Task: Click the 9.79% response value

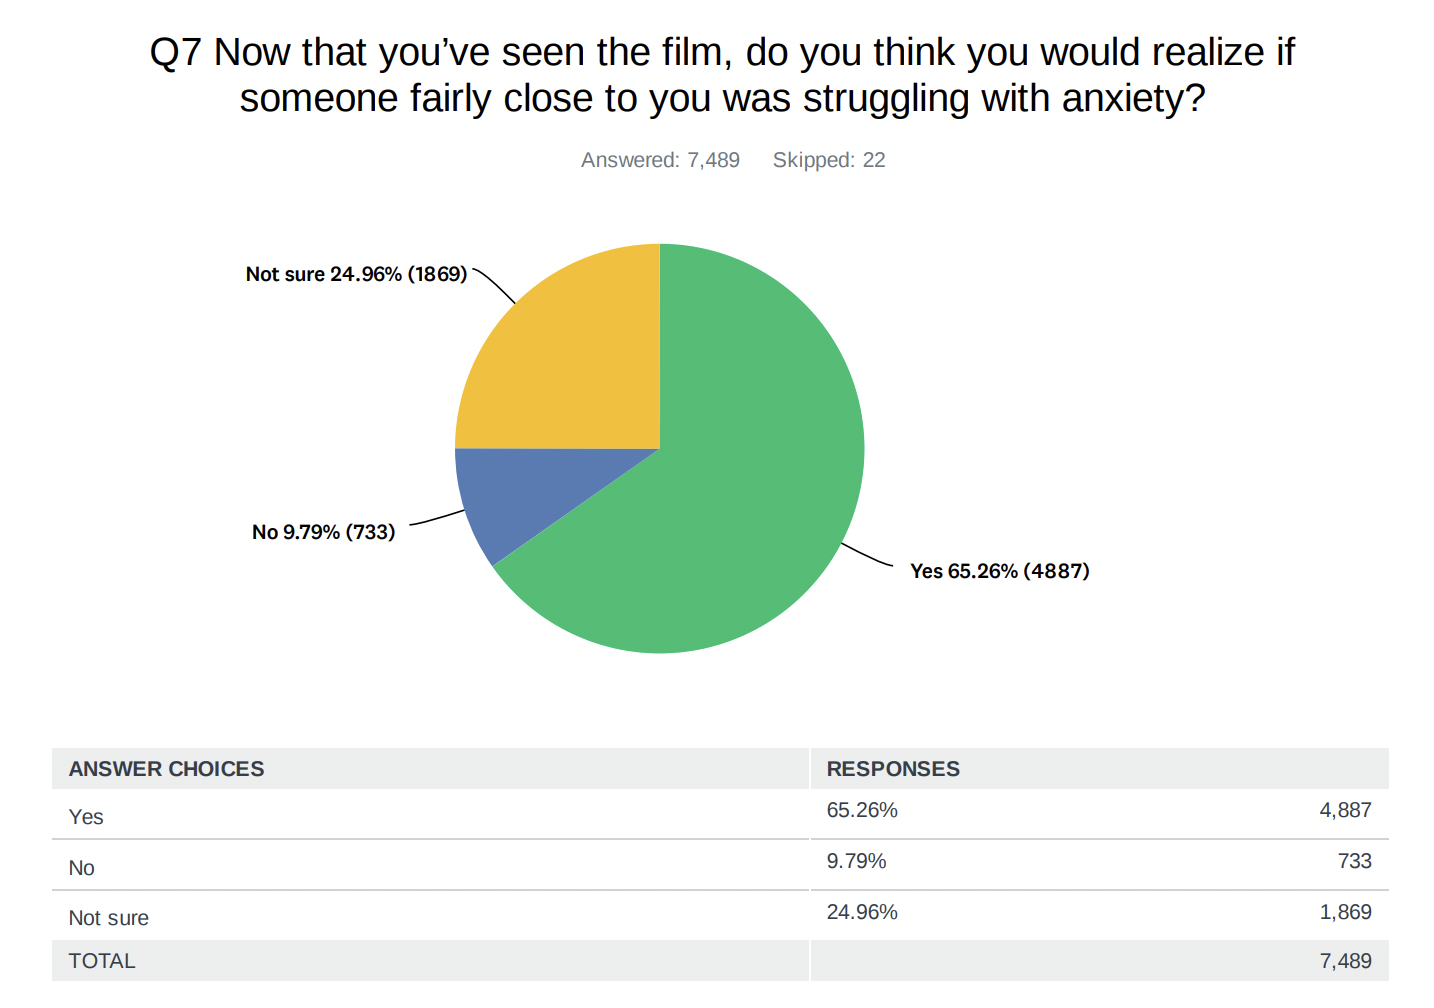Action: (856, 861)
